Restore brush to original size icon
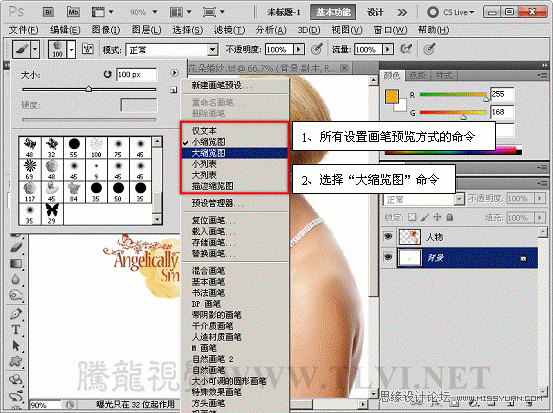Viewport: 553px width, 413px height. tap(107, 74)
